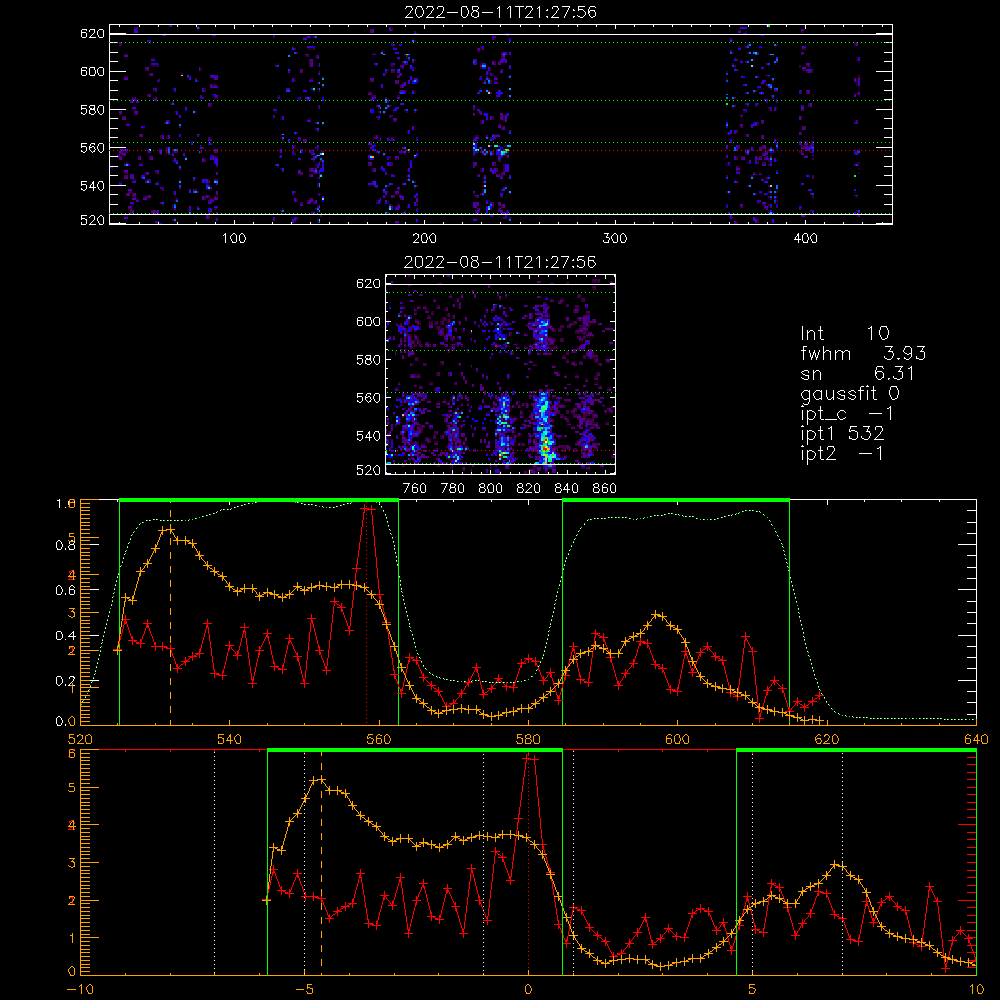Select the 'gaussfit 0' parameter line
1000x1000 pixels.
[x=849, y=393]
